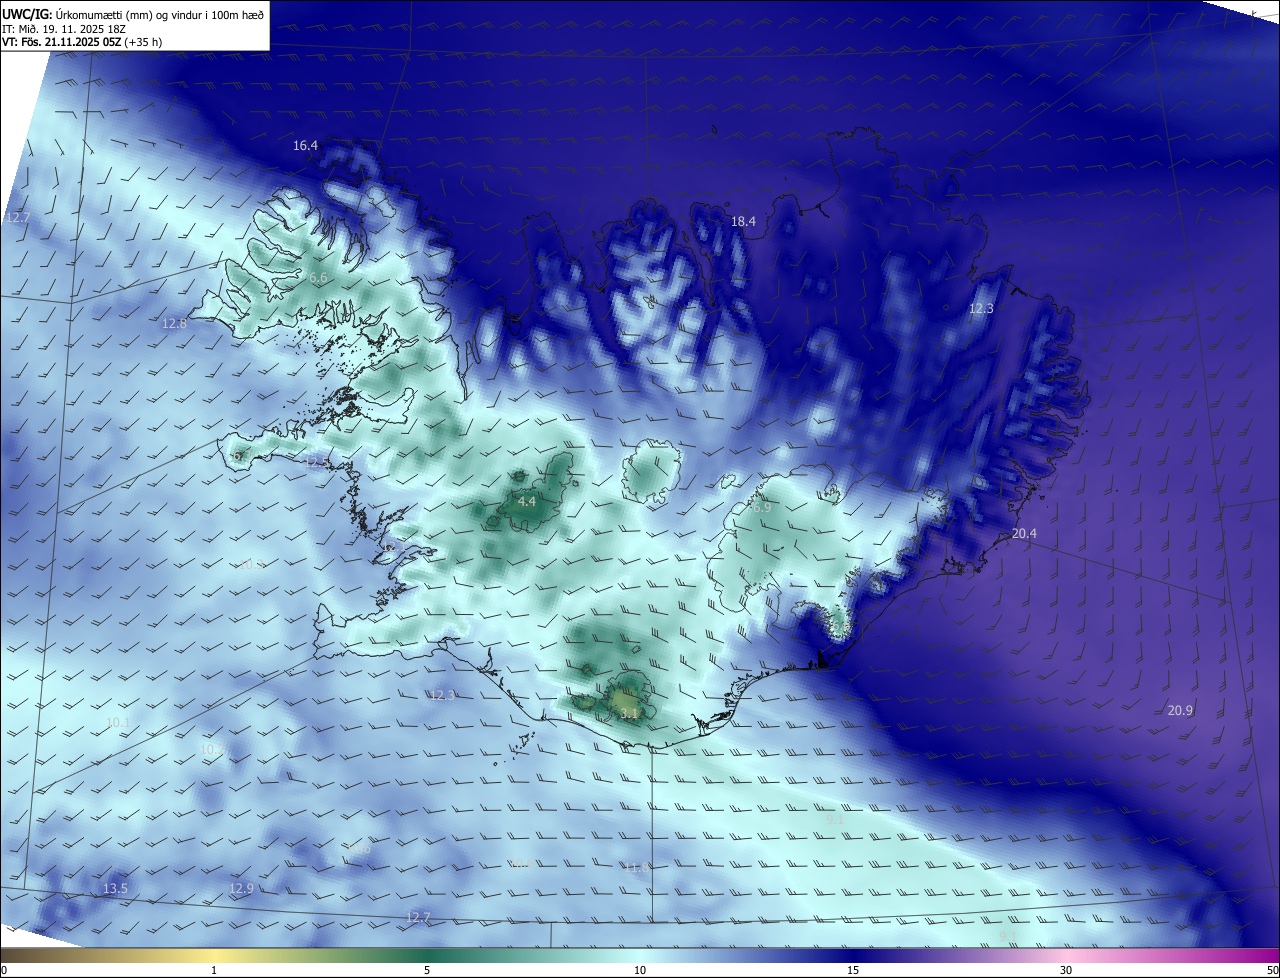Click the map value 20.4
Screen dimensions: 1280x978
coord(1024,534)
